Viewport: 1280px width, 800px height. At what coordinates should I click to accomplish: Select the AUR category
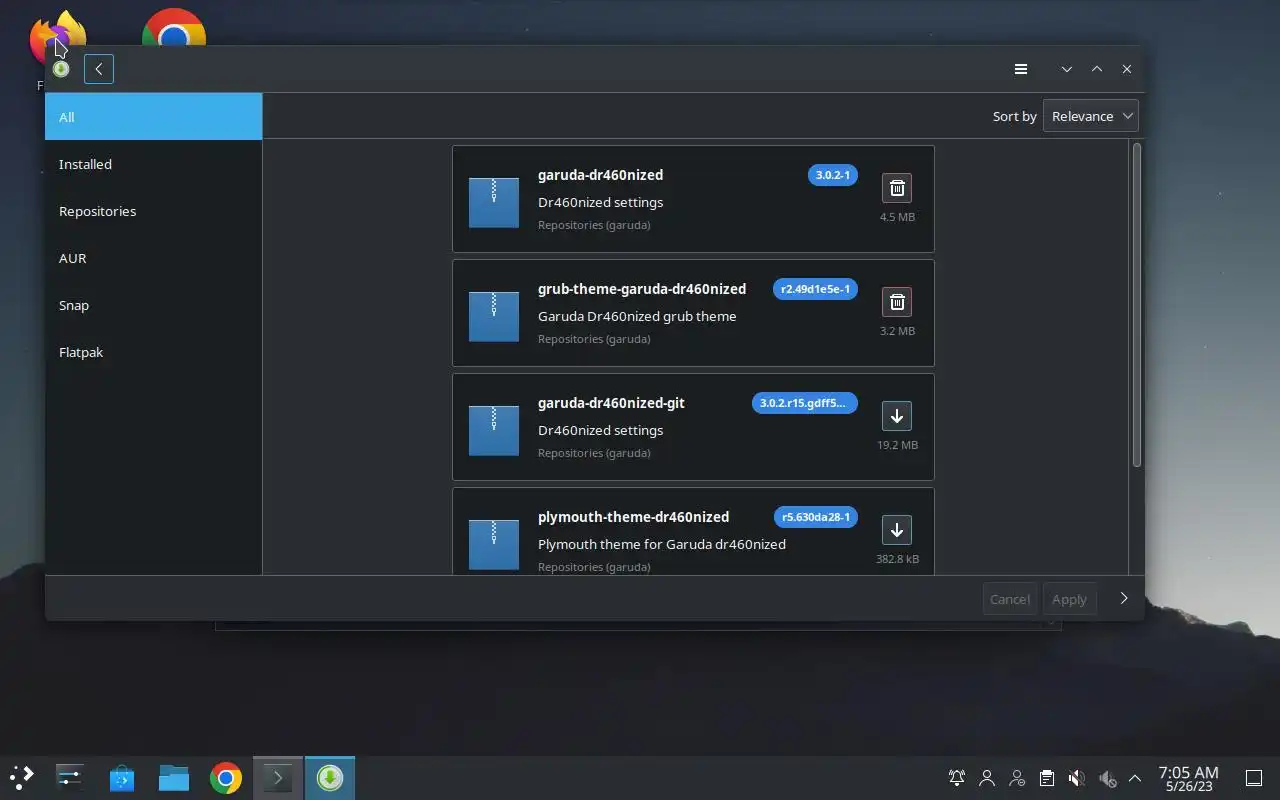point(154,258)
